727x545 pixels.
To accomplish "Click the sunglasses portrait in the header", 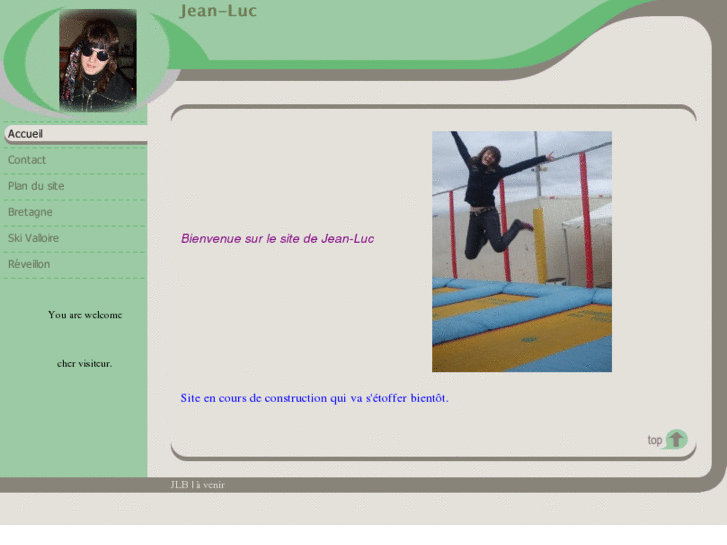I will coord(97,60).
